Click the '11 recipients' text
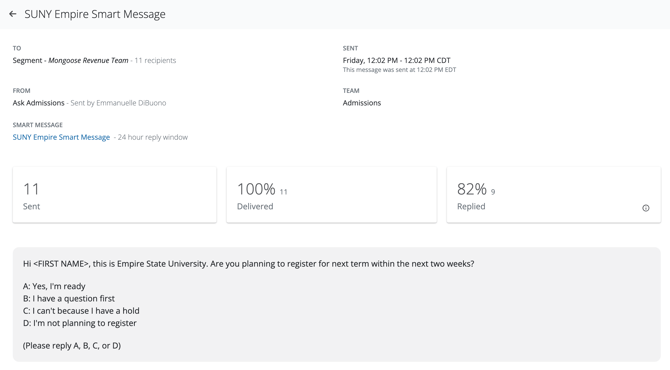Screen dimensions: 670x370 [155, 60]
